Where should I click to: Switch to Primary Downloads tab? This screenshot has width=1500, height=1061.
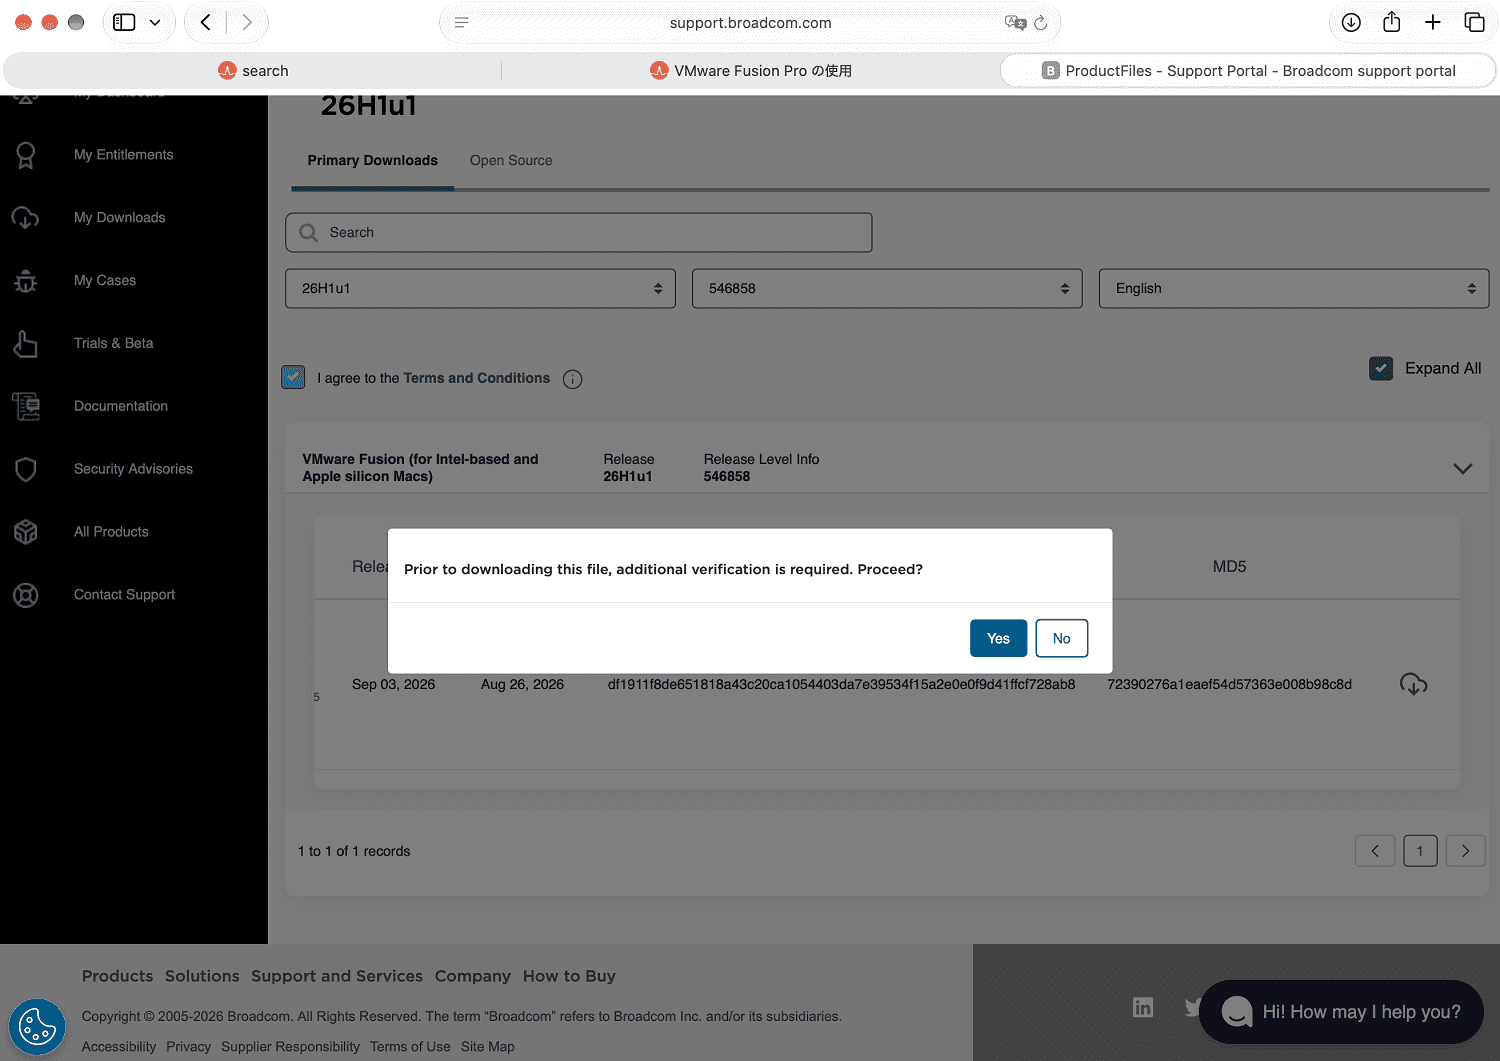(372, 160)
